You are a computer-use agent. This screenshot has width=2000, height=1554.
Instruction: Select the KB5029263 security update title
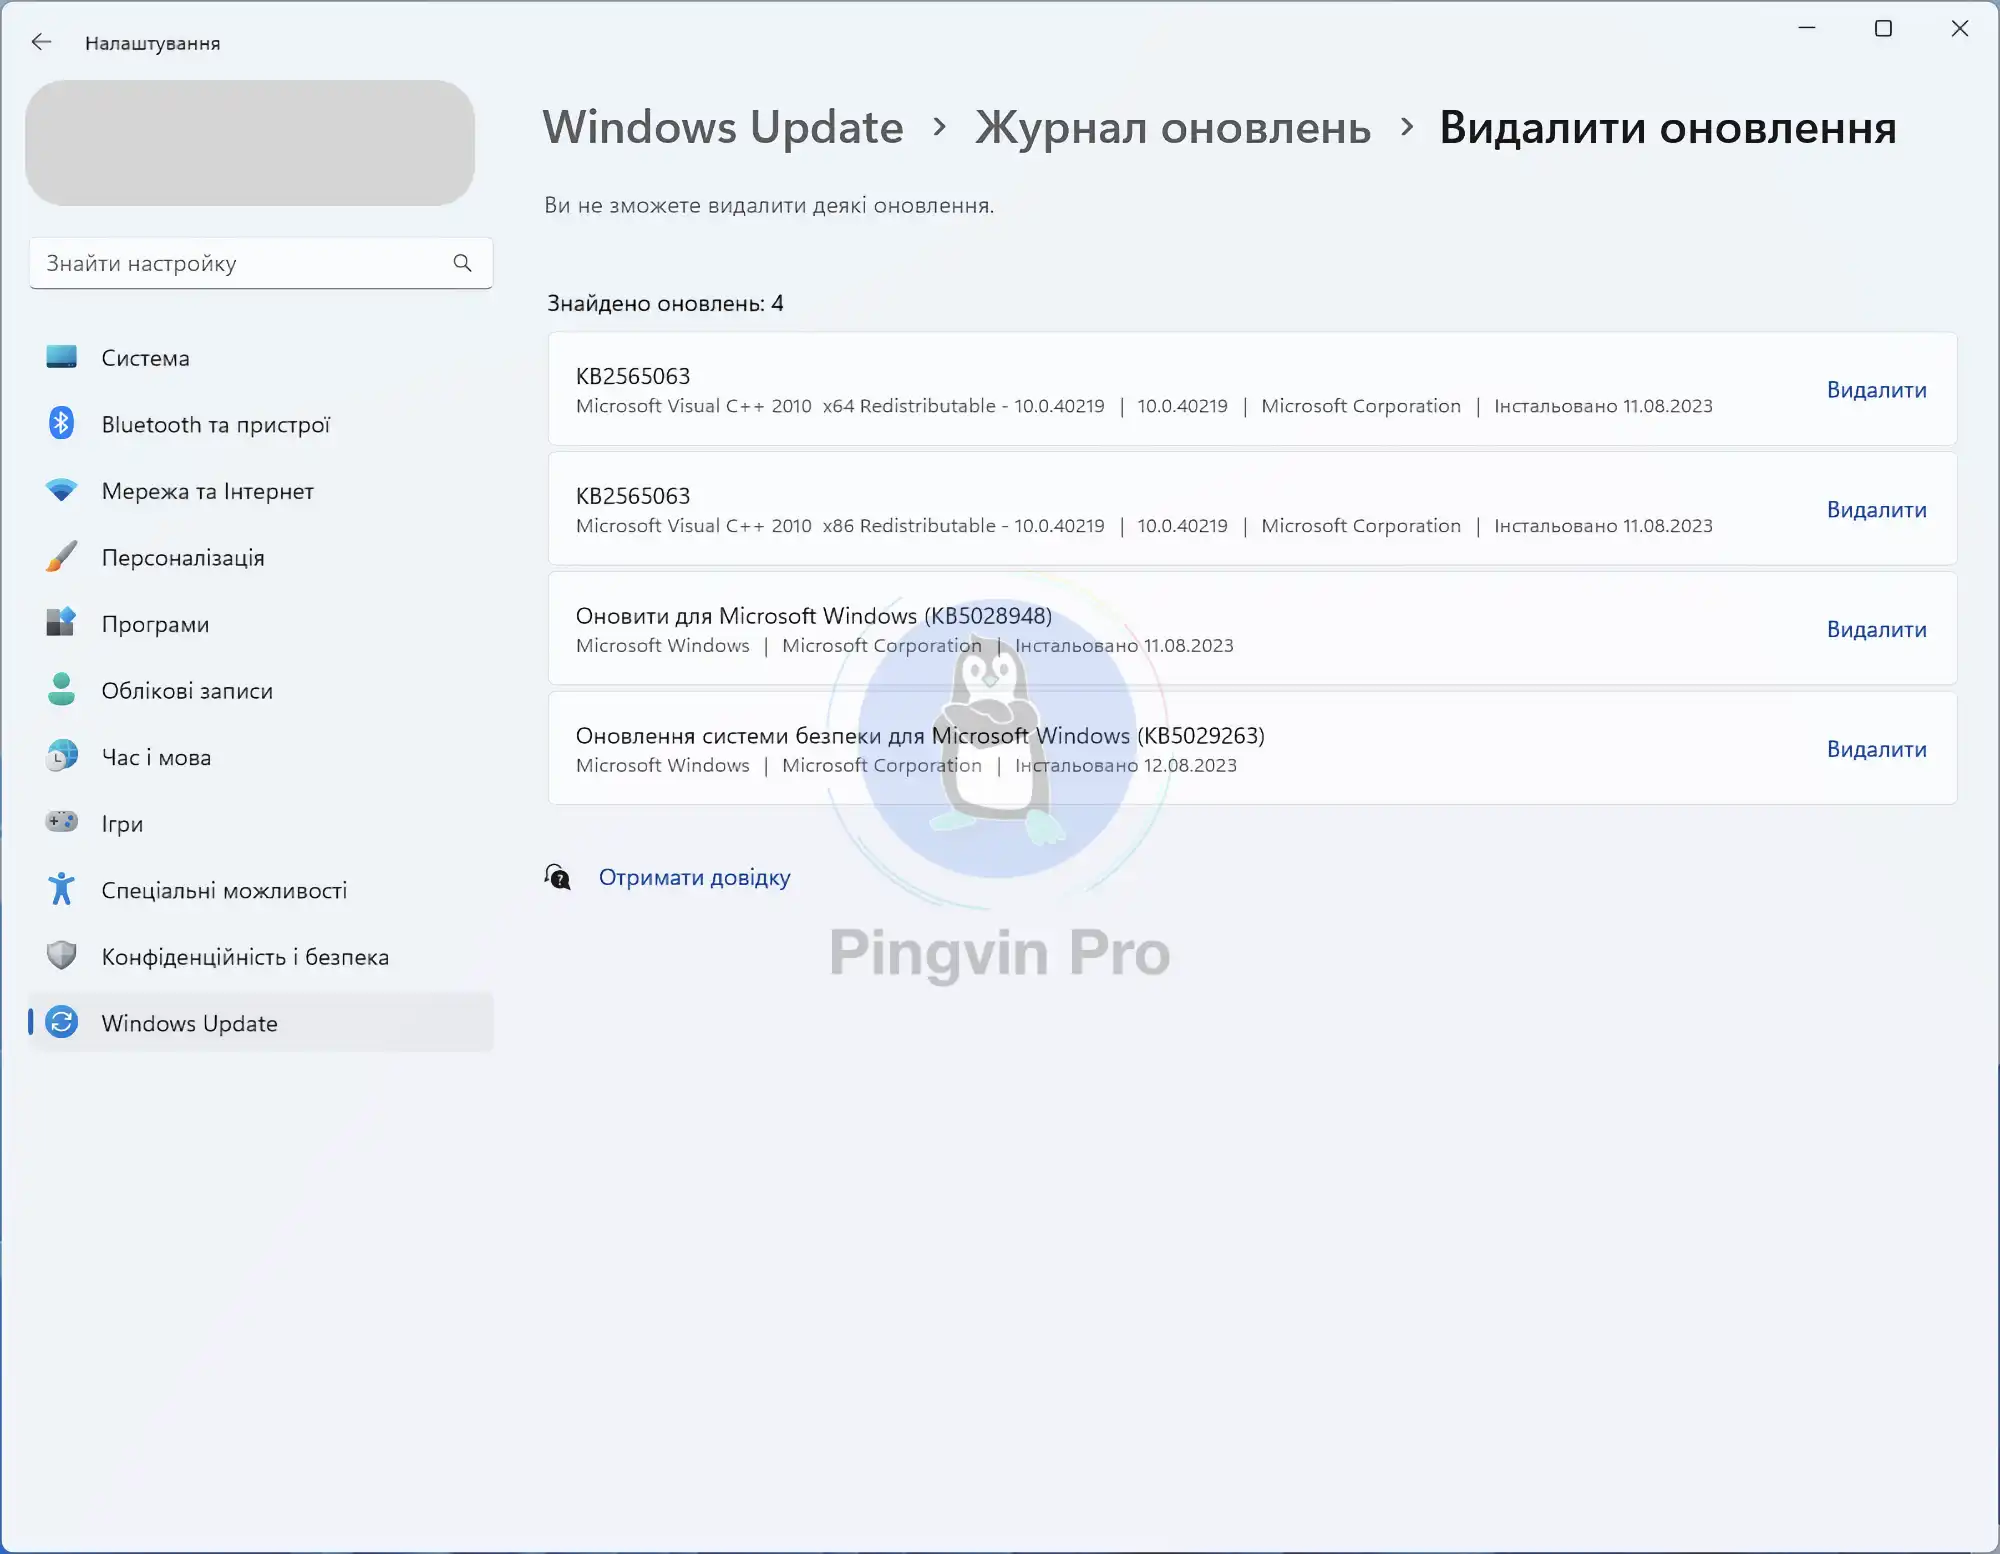(x=920, y=736)
